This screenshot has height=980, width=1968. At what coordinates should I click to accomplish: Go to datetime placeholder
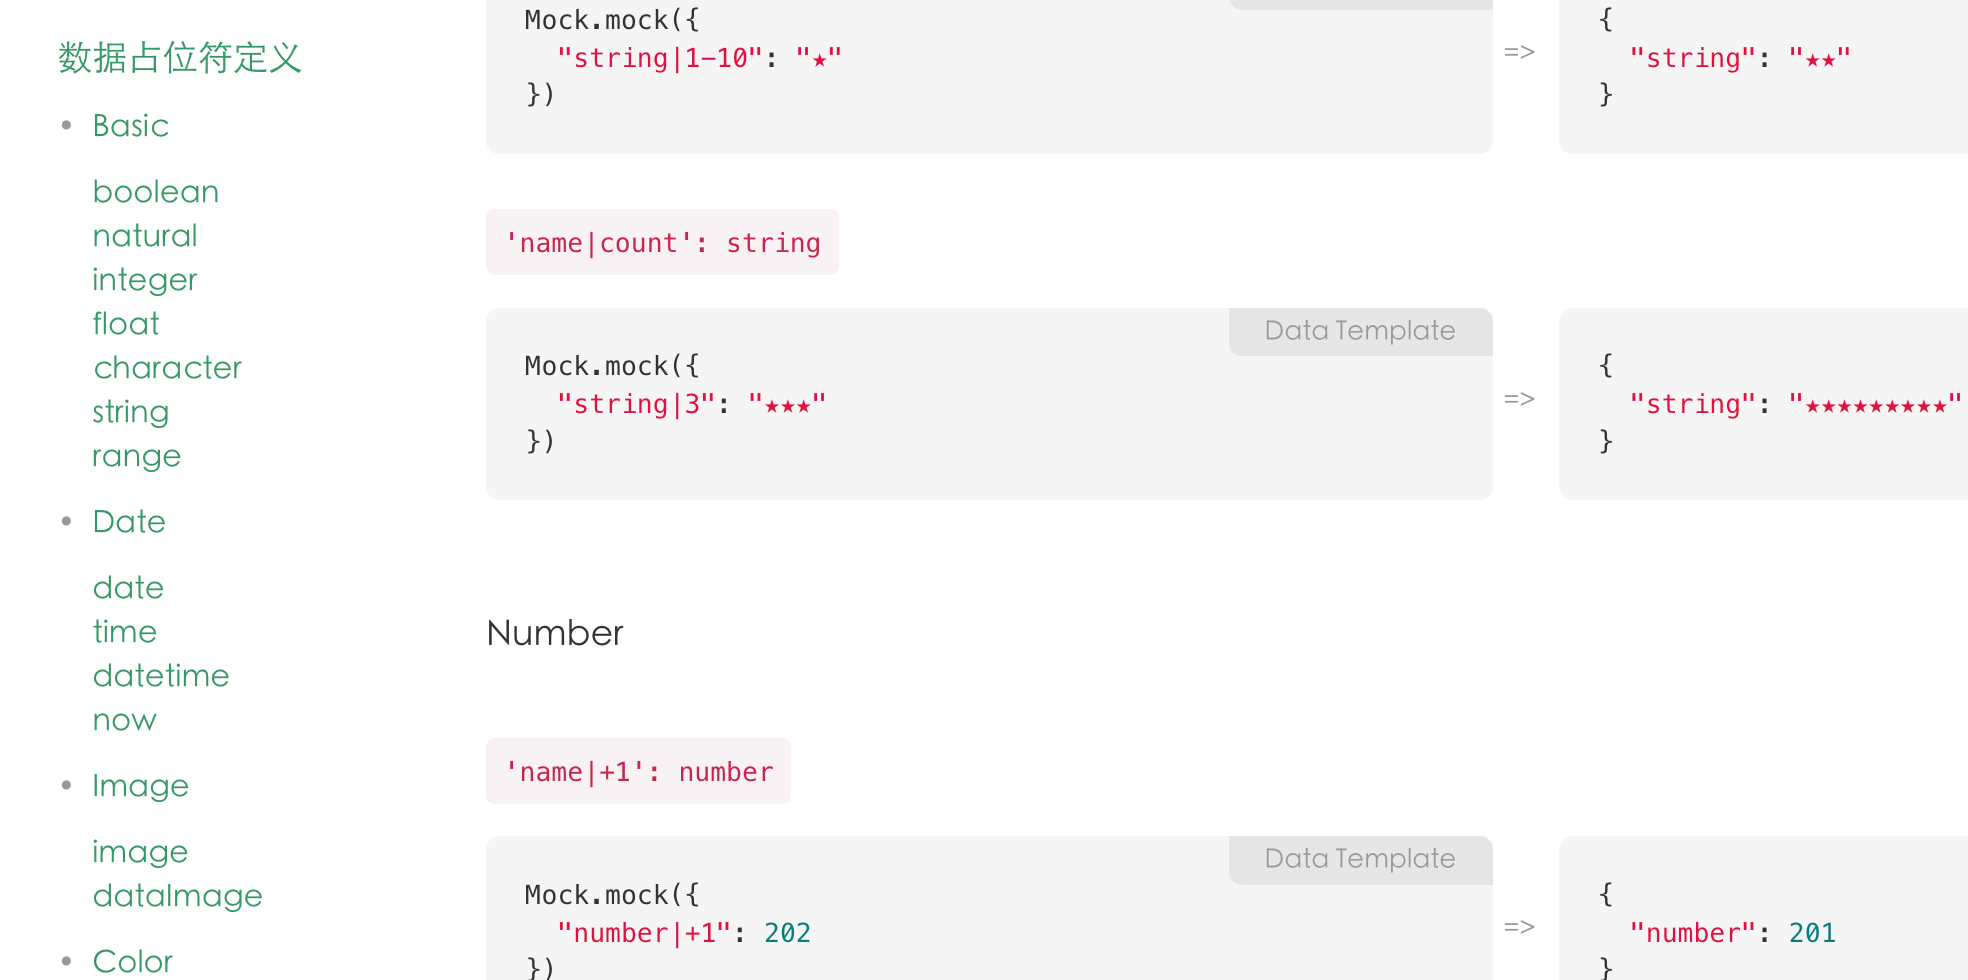pyautogui.click(x=161, y=676)
